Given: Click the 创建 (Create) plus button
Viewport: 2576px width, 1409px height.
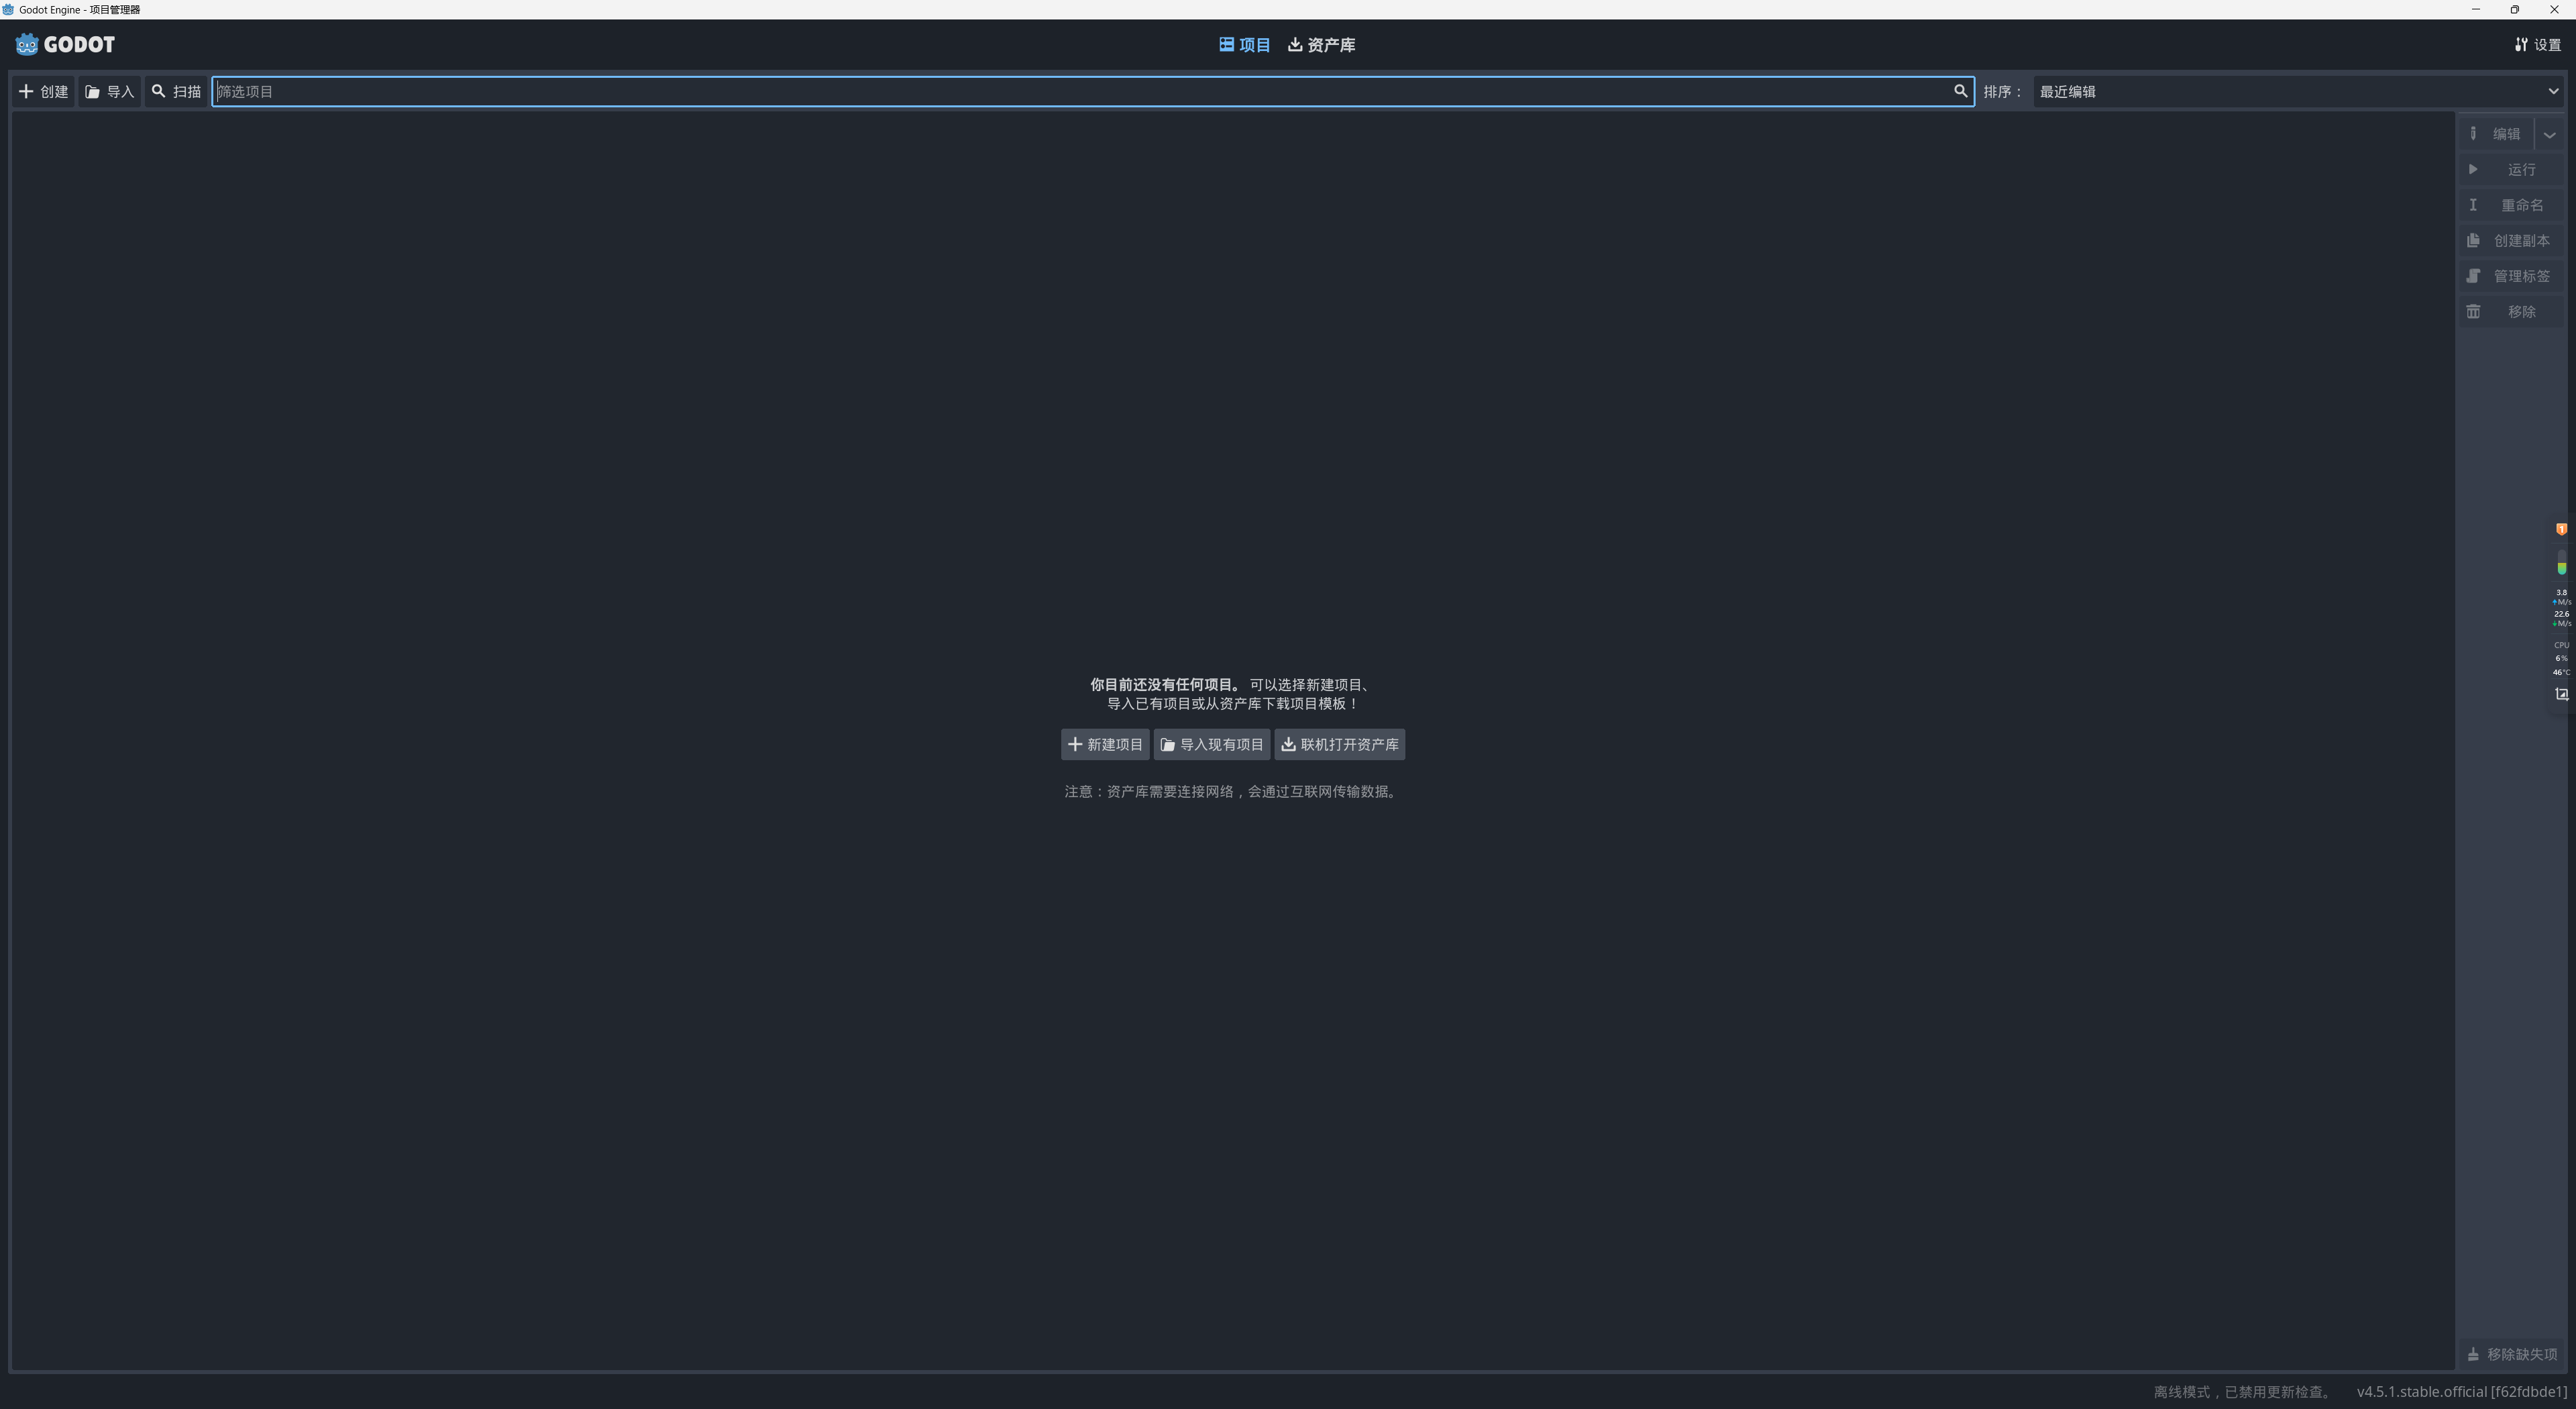Looking at the screenshot, I should [x=43, y=92].
